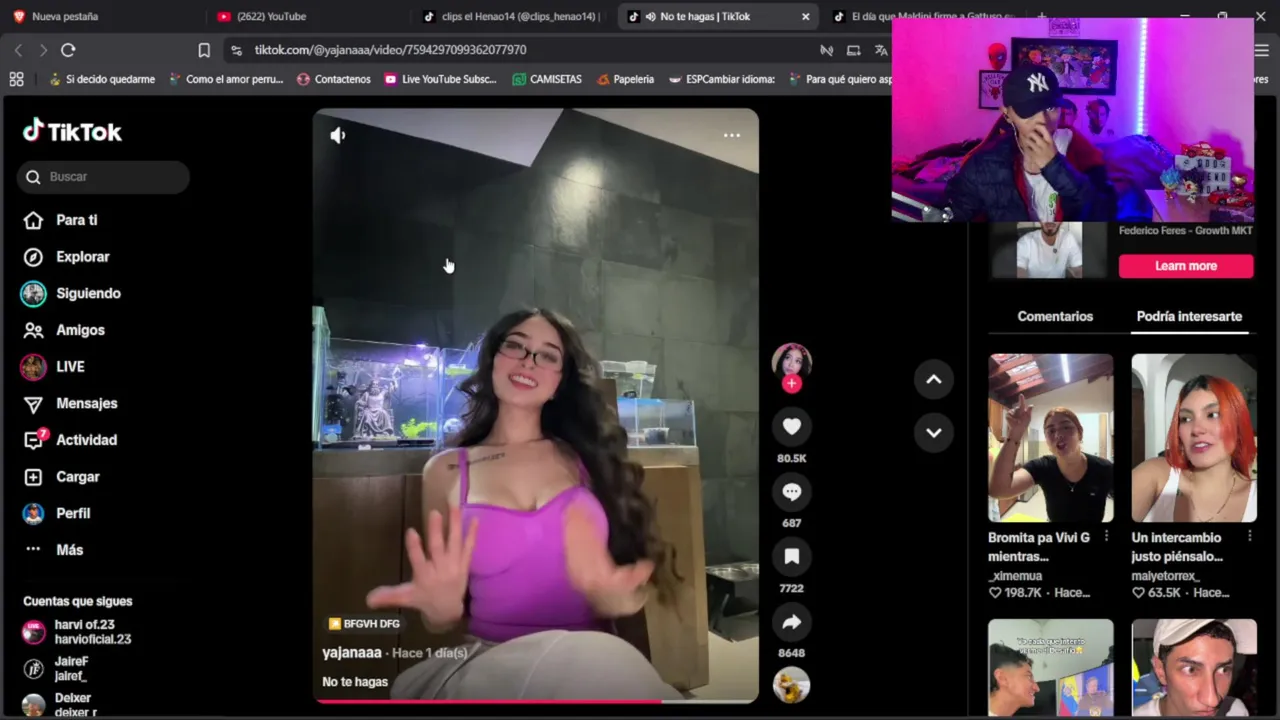Focus the Buscar search field
This screenshot has height=720, width=1280.
click(x=103, y=177)
